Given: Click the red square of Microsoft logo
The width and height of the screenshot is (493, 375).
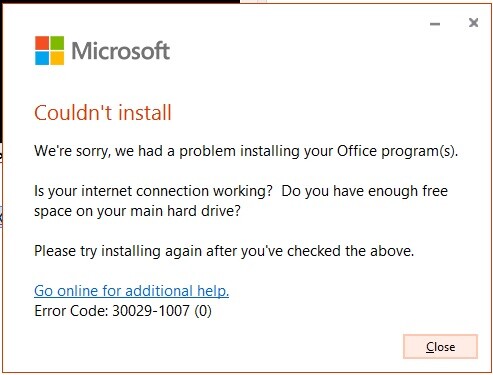Looking at the screenshot, I should 42,43.
